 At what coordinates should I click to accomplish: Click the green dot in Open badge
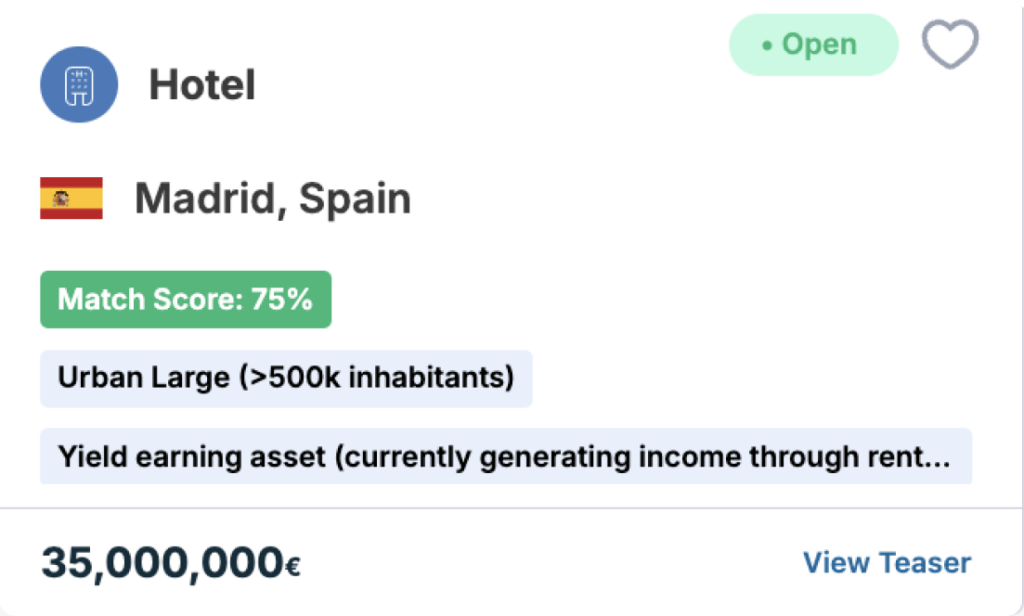[x=767, y=45]
